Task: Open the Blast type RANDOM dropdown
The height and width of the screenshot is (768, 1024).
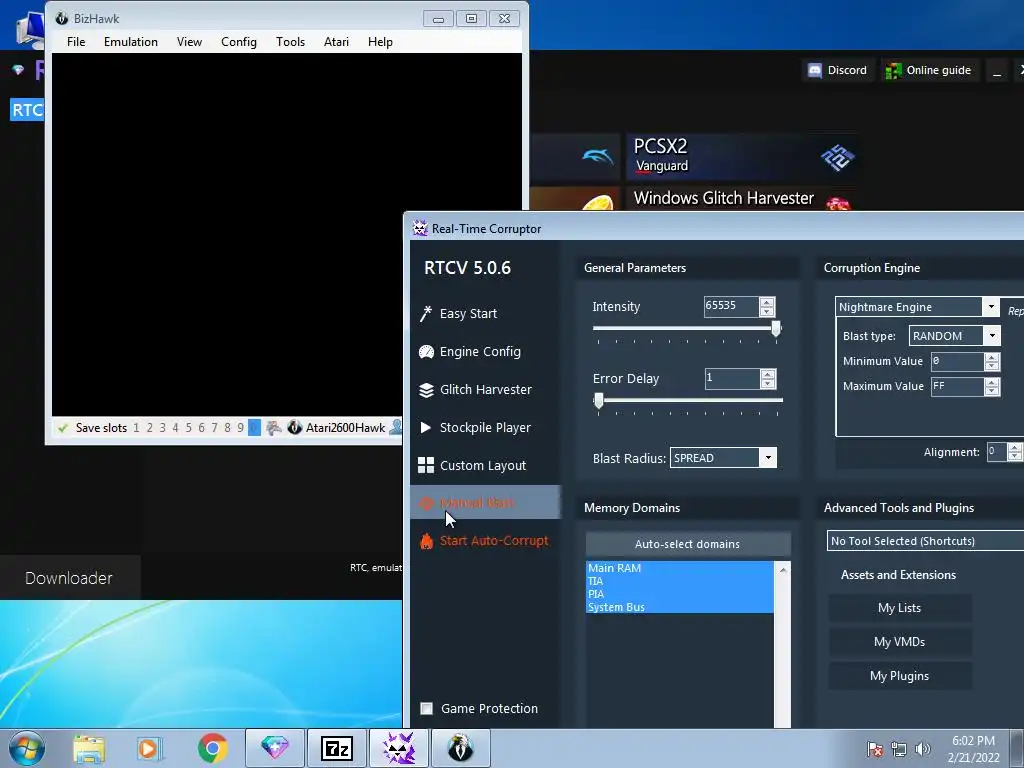Action: 992,336
